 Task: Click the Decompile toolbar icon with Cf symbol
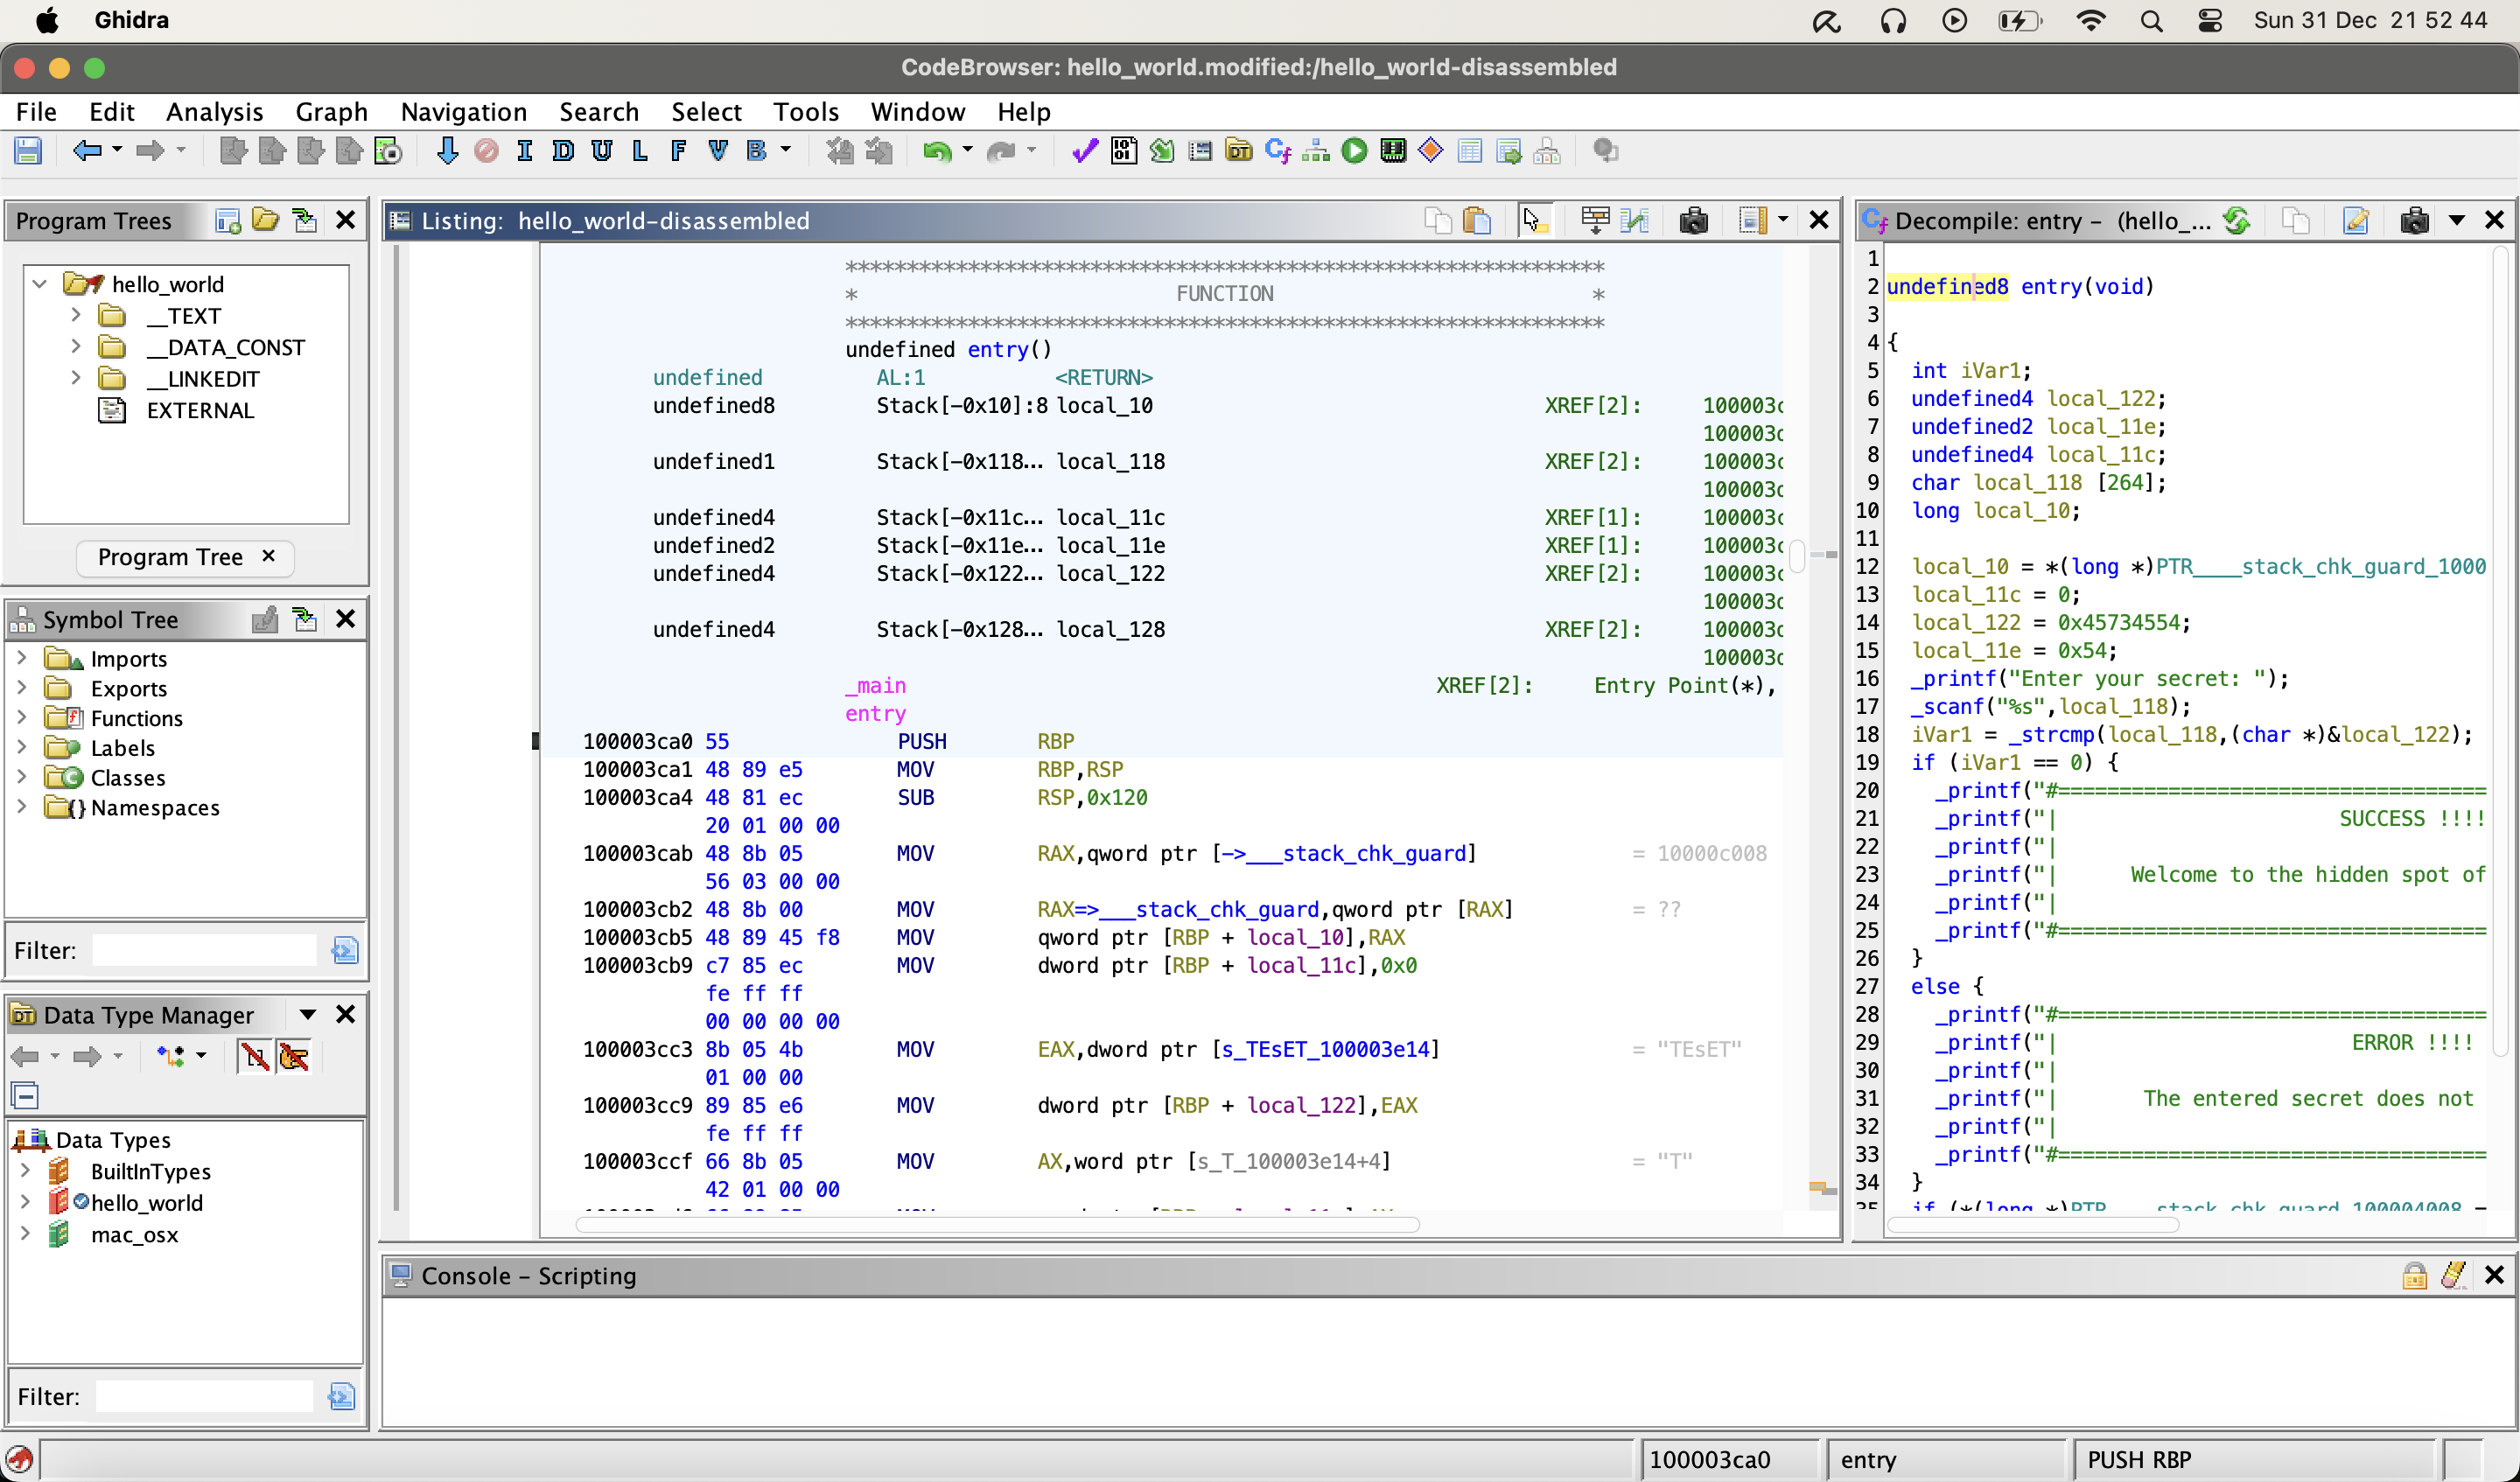pos(1278,150)
